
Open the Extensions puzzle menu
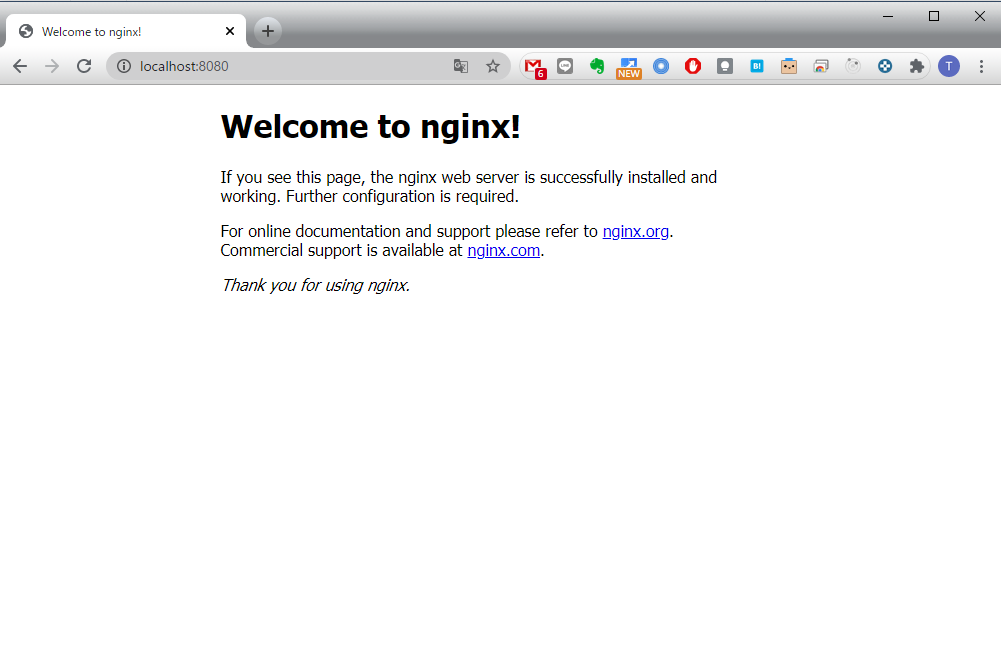[917, 66]
